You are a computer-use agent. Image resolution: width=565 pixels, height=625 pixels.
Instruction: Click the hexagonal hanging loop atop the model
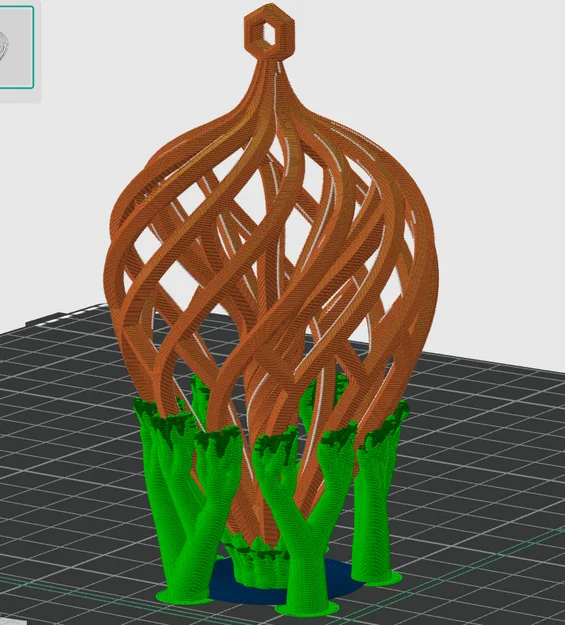click(x=270, y=33)
